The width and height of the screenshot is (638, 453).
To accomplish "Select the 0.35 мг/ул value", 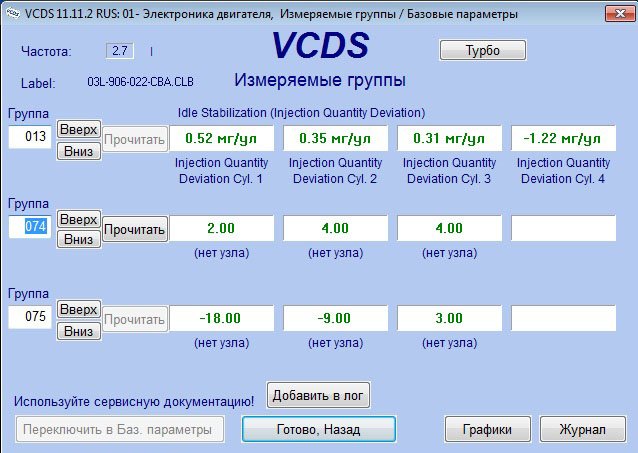I will 335,138.
